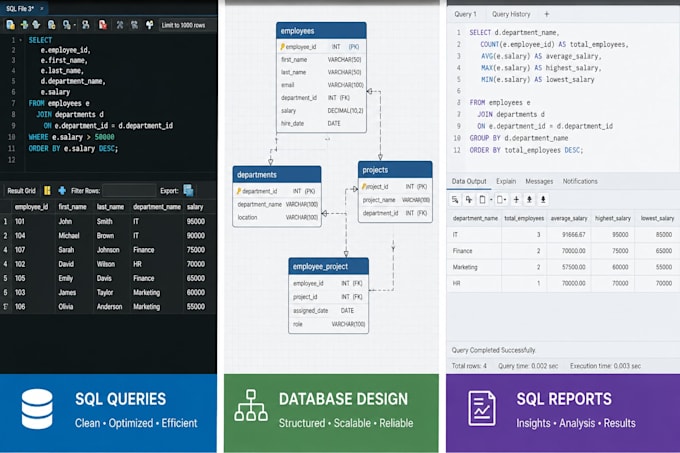Open the Limit to 1000 rows dropdown
This screenshot has width=680, height=453.
186,25
